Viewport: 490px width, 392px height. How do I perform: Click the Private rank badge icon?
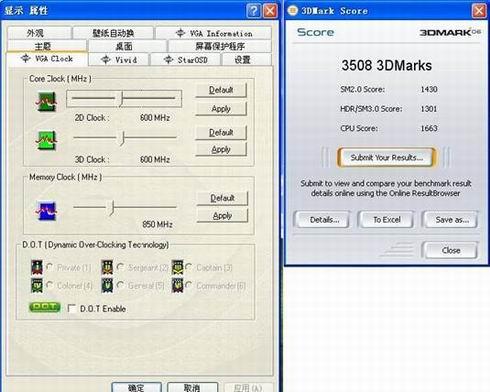[37, 268]
